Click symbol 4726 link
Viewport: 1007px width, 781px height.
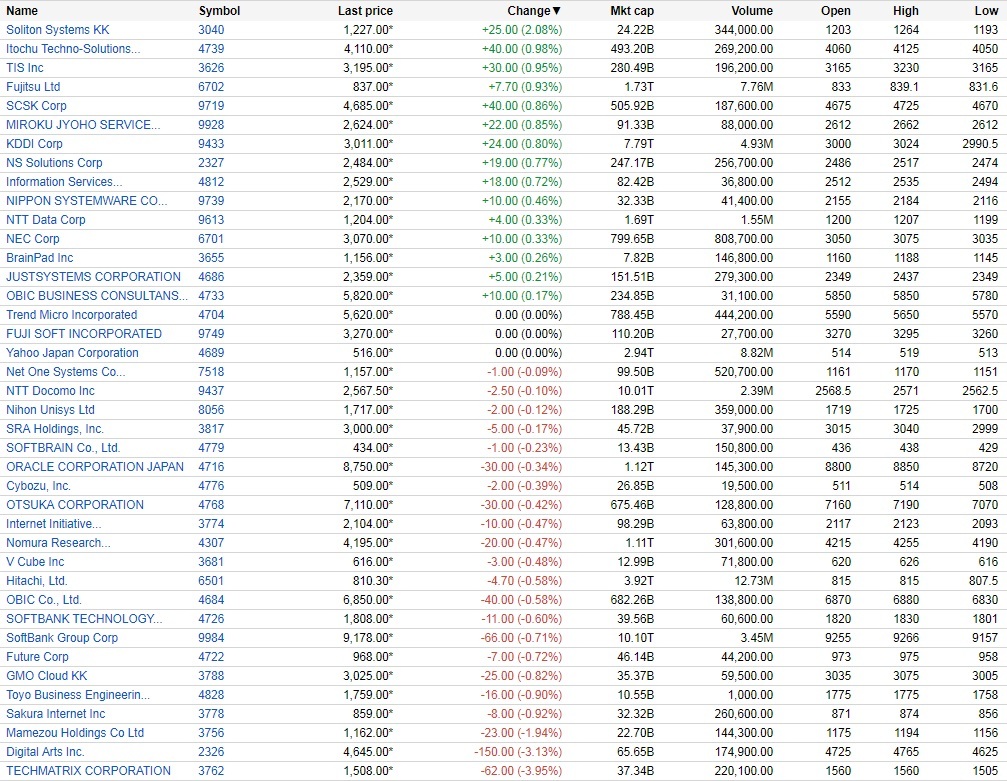click(x=211, y=619)
